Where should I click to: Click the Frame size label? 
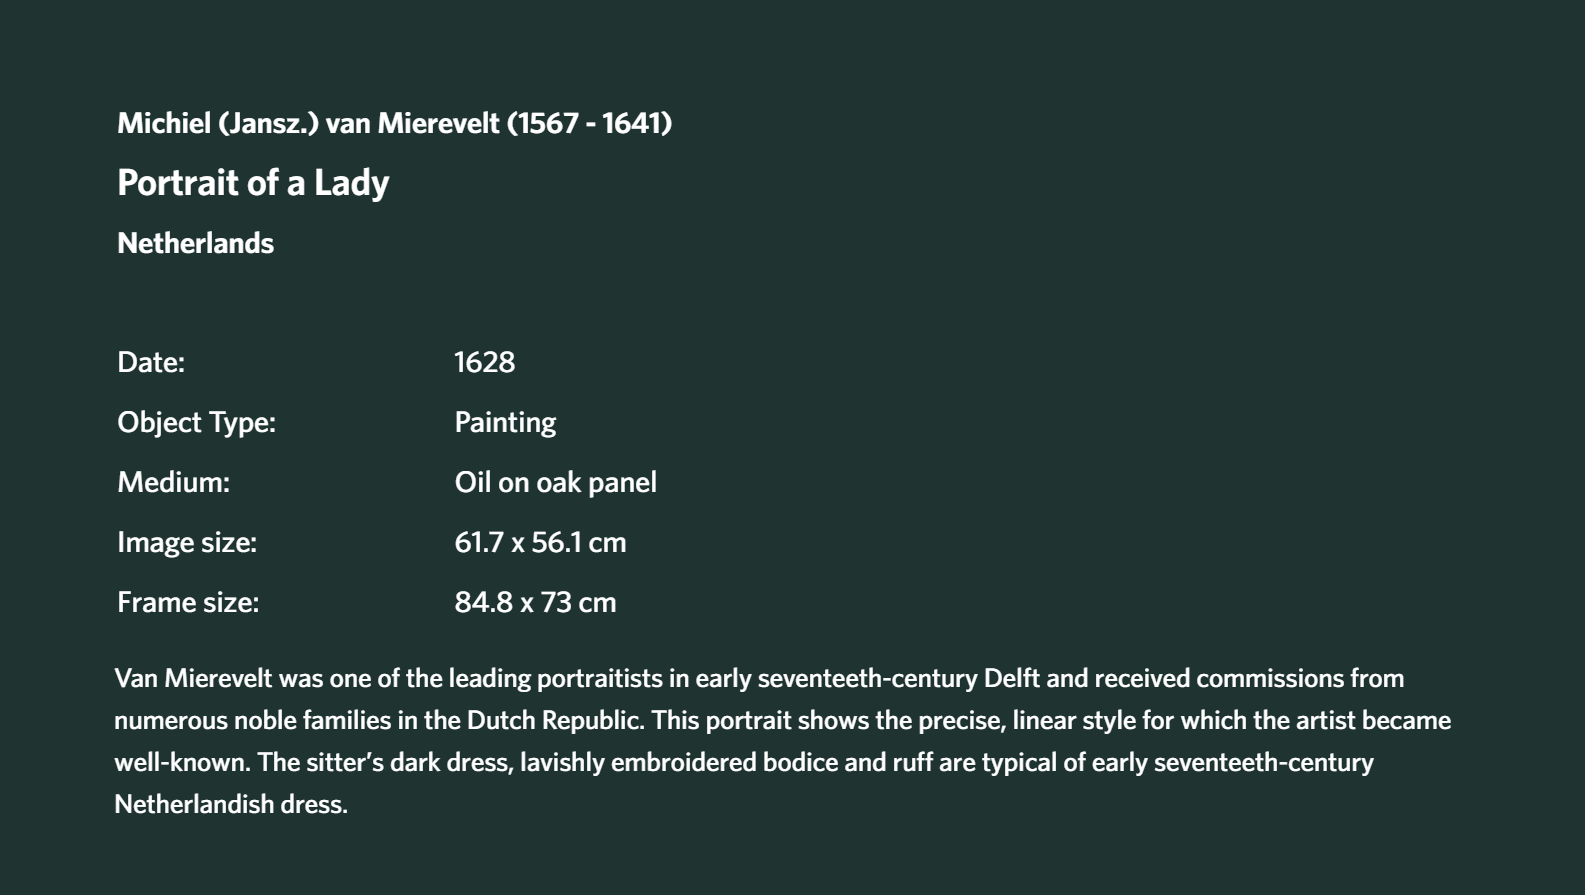(188, 602)
